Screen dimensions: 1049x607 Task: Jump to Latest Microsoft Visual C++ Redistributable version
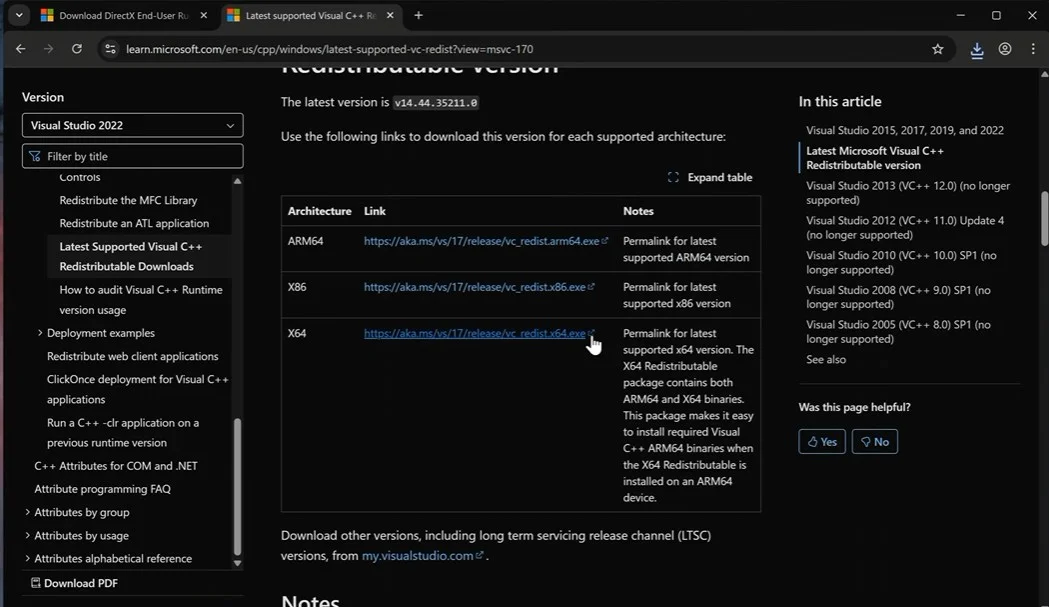(x=875, y=158)
